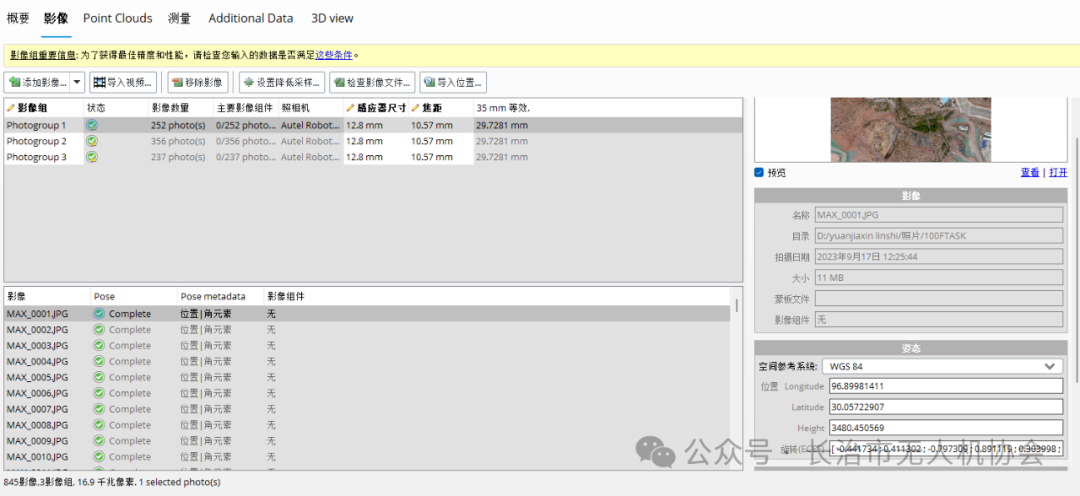Toggle the 预览 checkbox
1080x496 pixels.
tap(759, 172)
